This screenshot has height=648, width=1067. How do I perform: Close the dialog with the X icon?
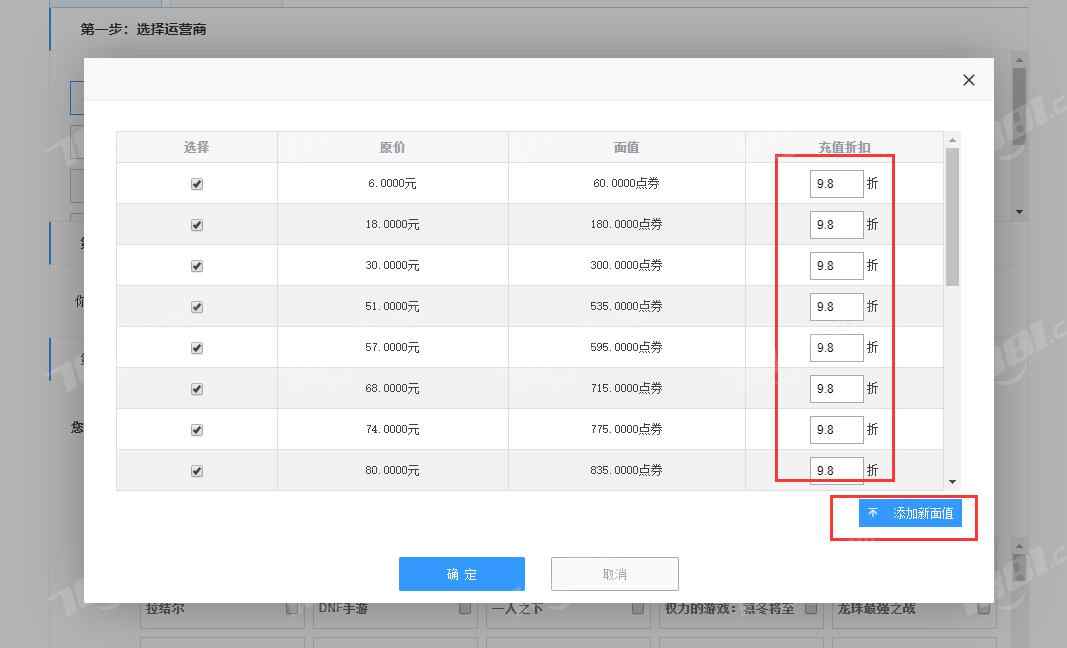coord(968,80)
